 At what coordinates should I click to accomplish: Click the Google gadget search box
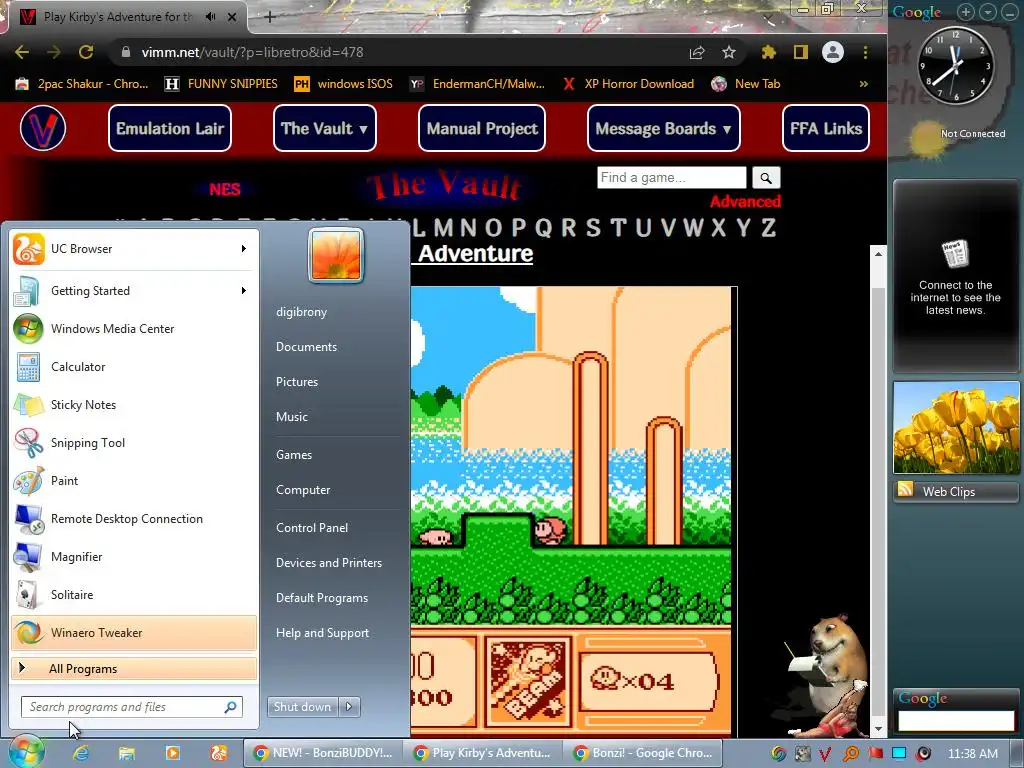pos(956,720)
